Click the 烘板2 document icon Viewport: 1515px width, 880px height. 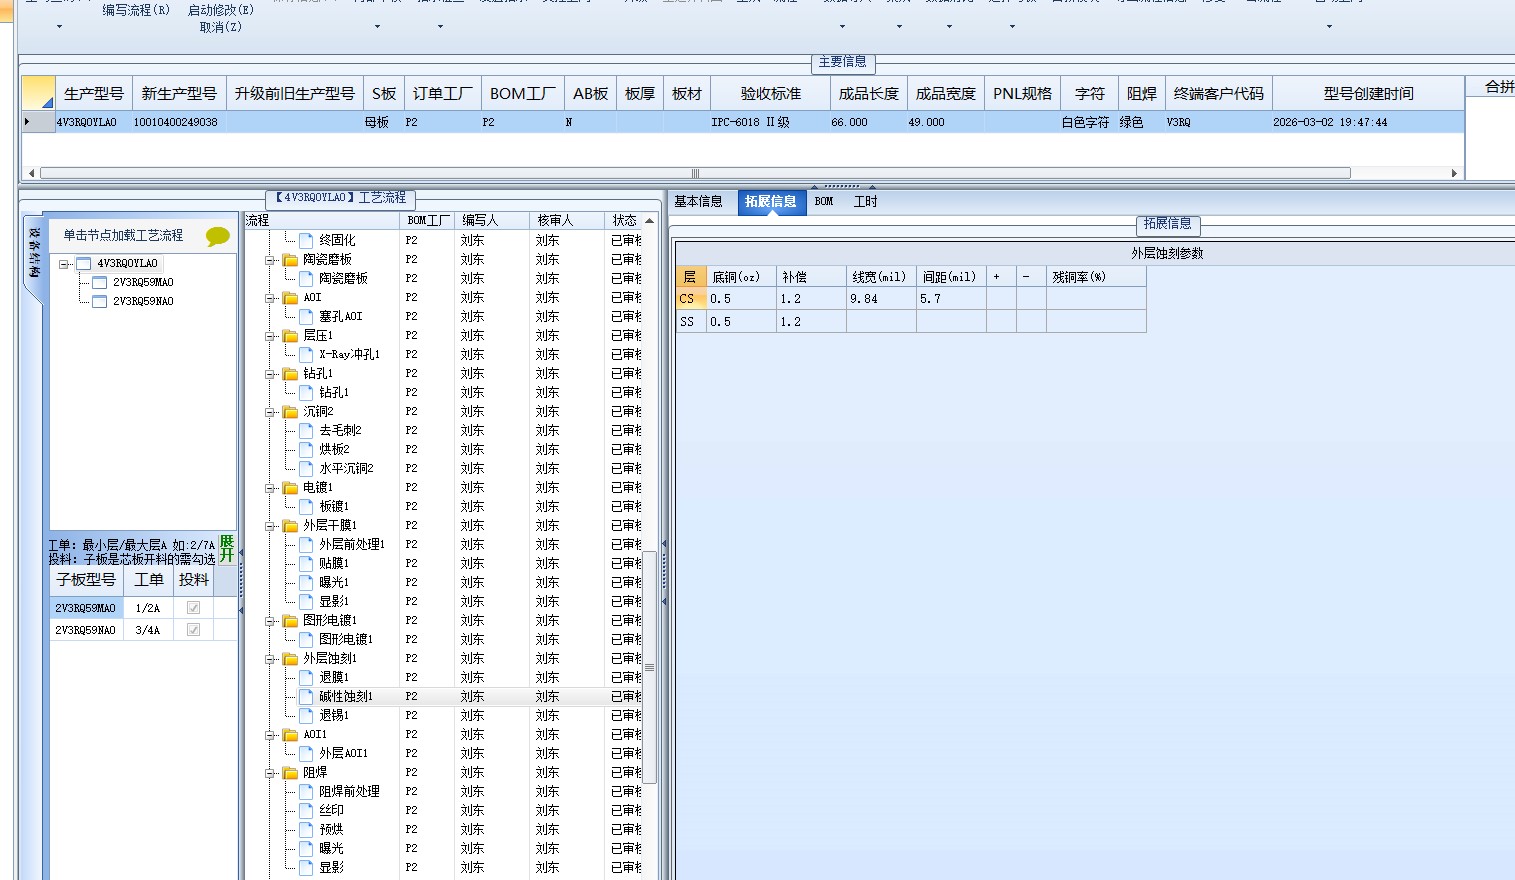coord(307,449)
